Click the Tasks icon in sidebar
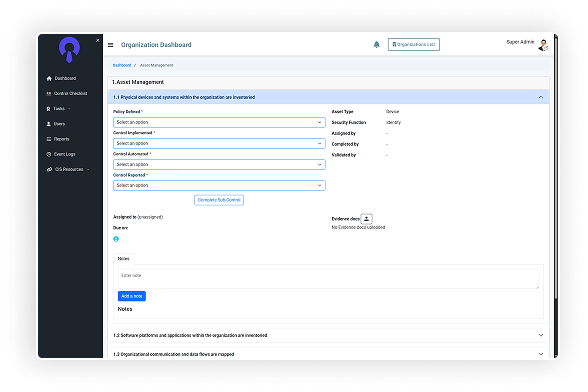 [48, 109]
